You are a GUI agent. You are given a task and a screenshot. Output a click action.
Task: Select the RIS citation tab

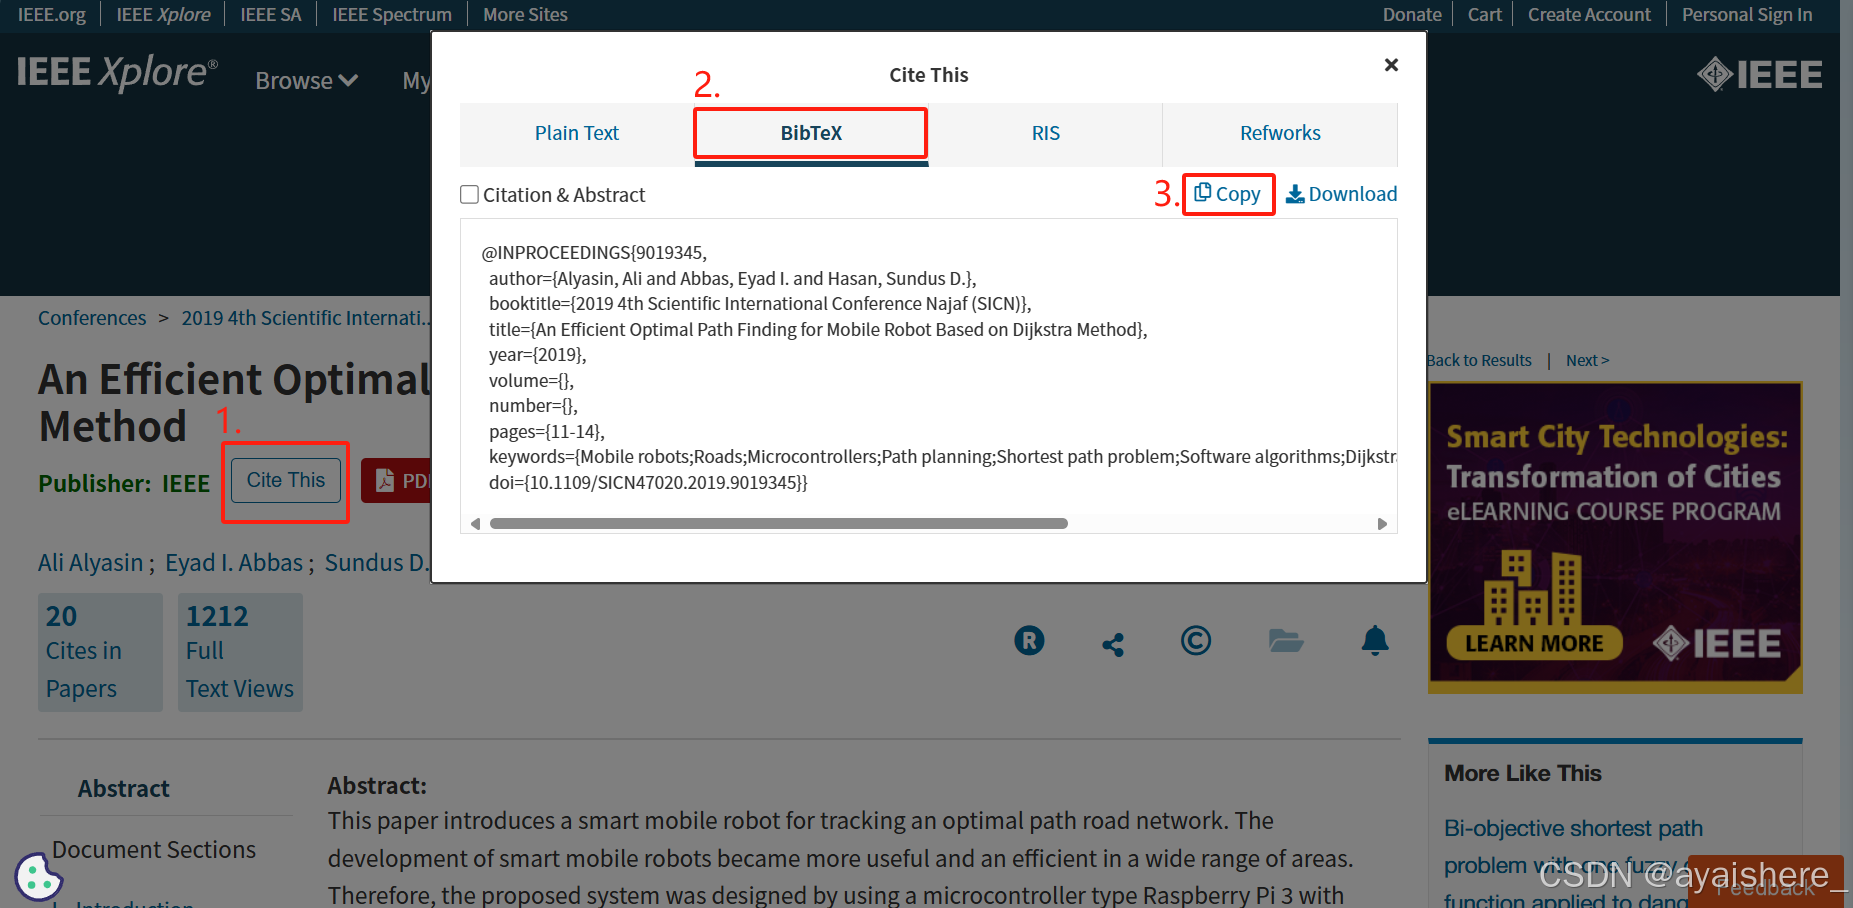pyautogui.click(x=1045, y=133)
